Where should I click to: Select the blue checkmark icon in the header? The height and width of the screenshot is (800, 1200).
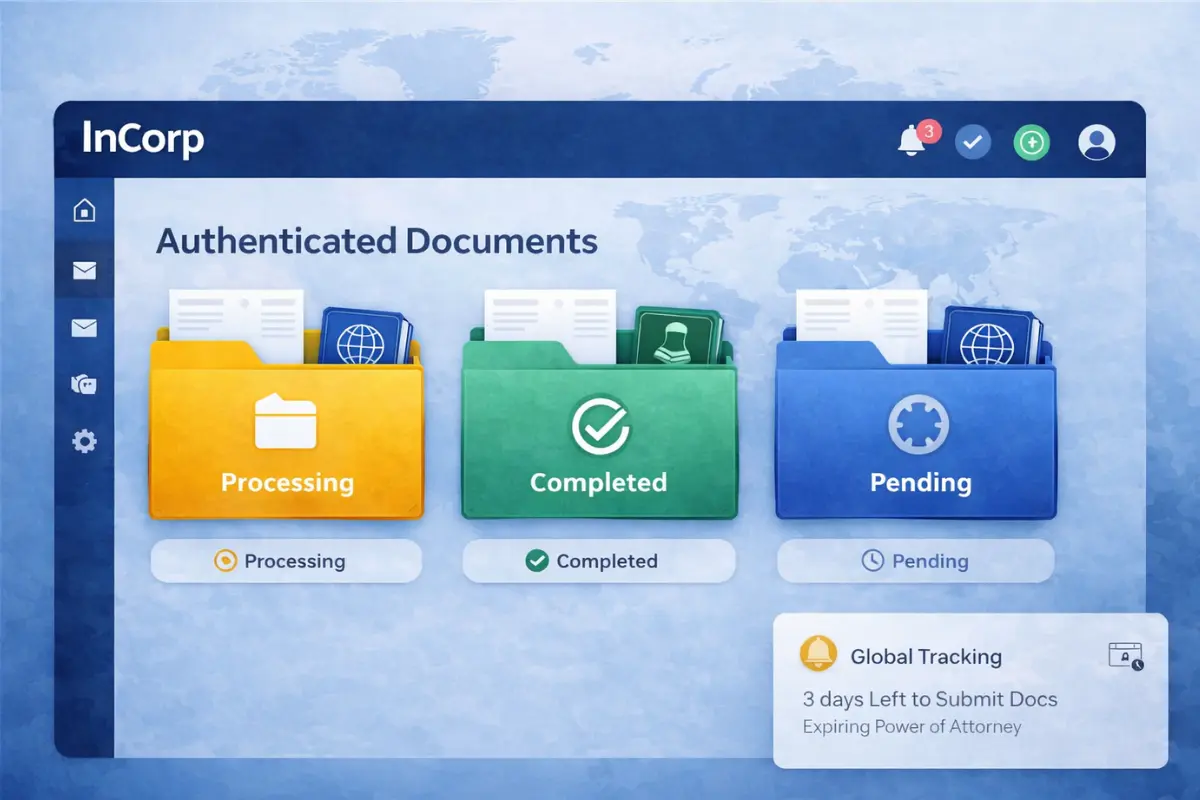[x=971, y=141]
